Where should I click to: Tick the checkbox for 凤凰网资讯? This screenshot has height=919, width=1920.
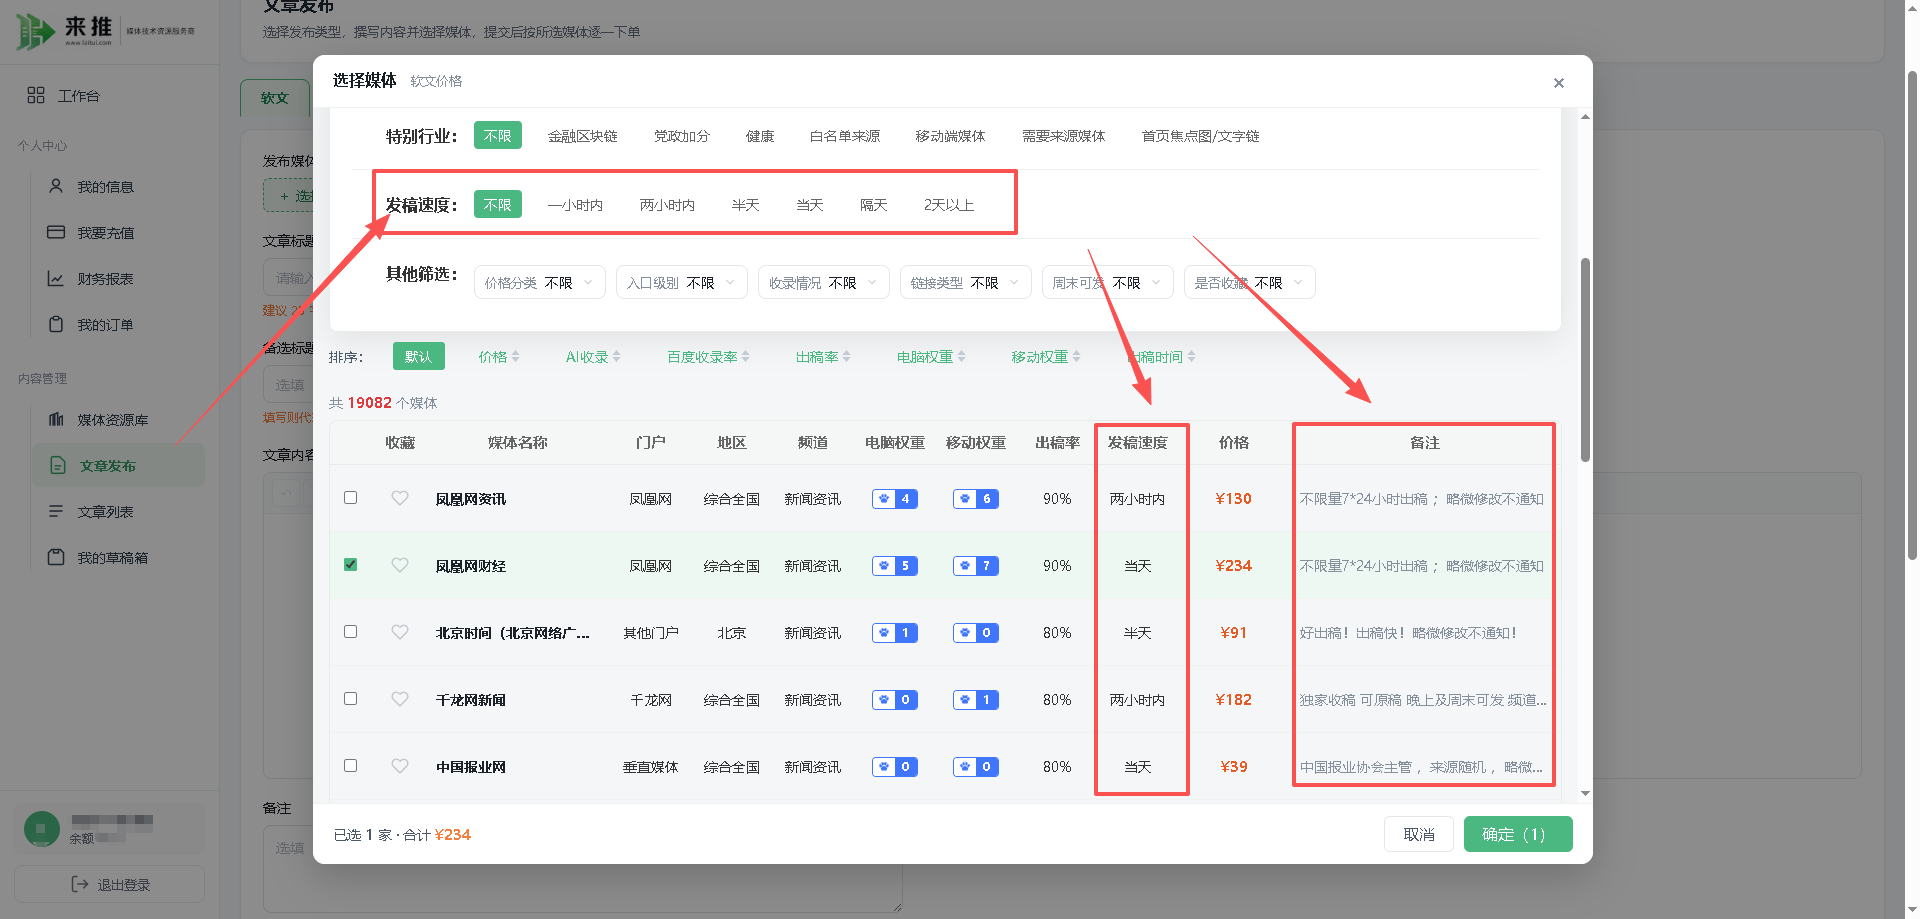tap(350, 497)
